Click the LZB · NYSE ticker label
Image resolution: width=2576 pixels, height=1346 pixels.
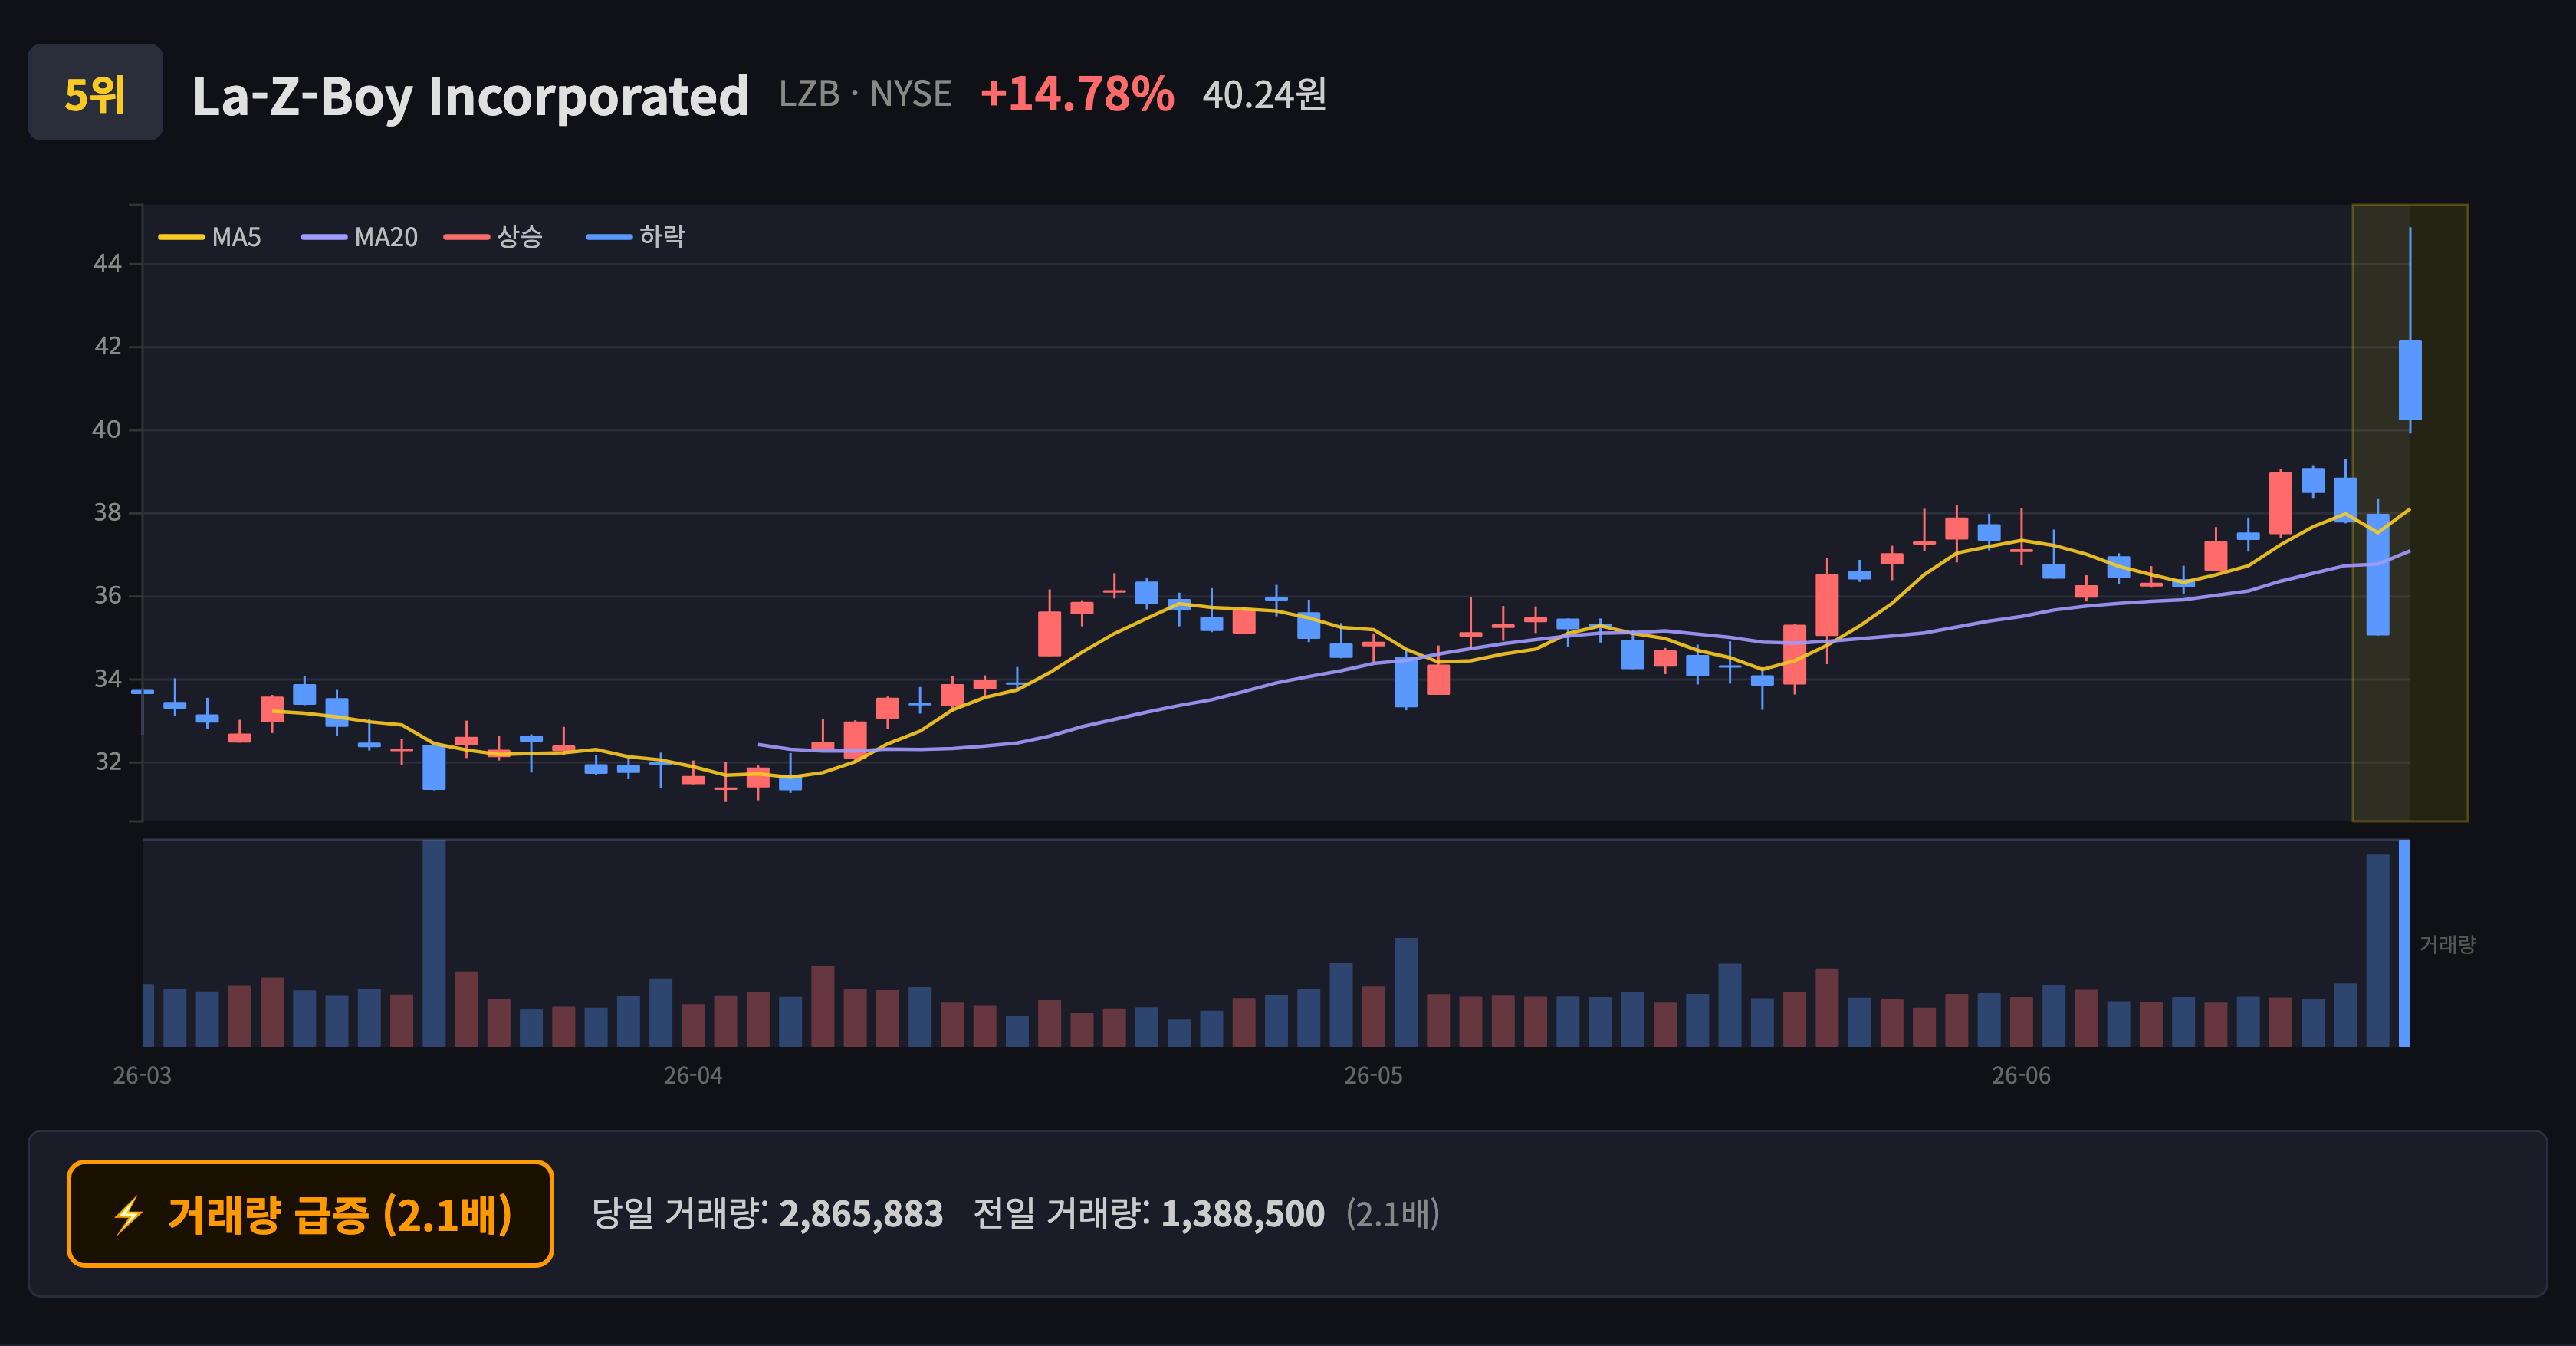865,94
